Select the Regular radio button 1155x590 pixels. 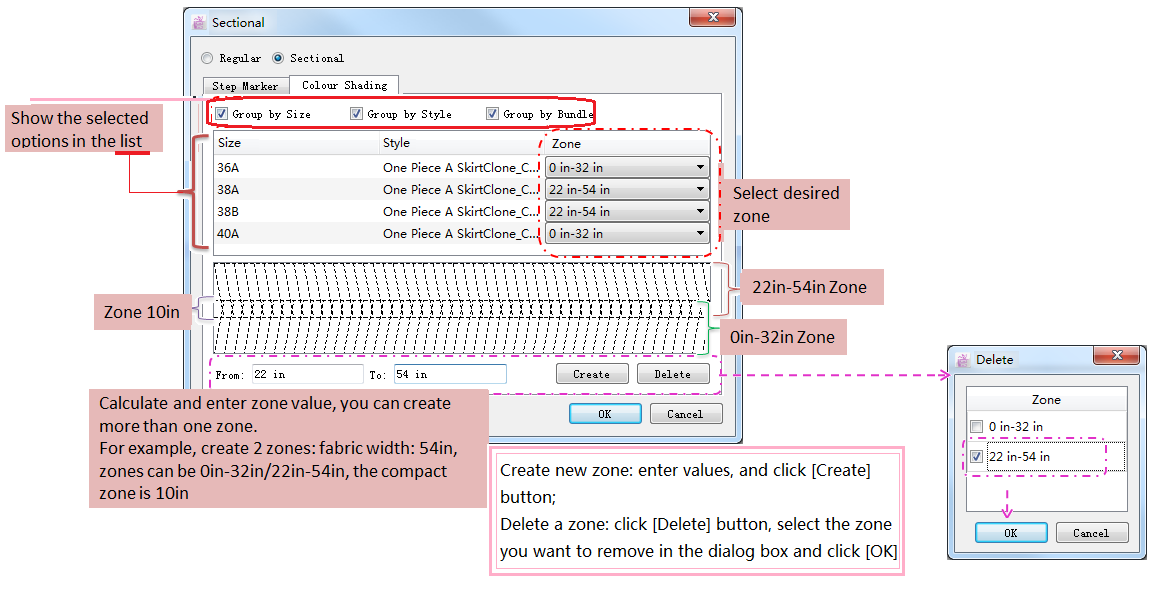click(x=207, y=59)
